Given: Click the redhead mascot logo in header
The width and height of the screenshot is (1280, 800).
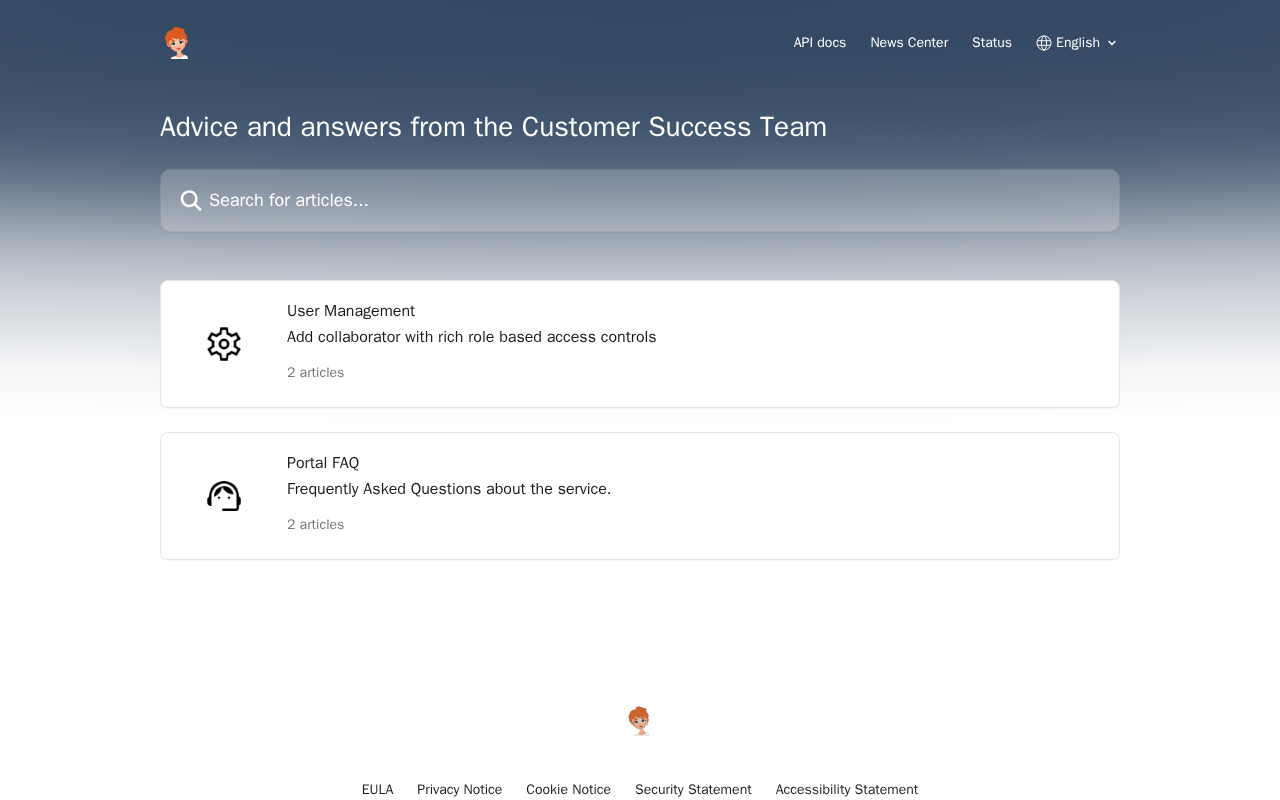Looking at the screenshot, I should pos(177,43).
